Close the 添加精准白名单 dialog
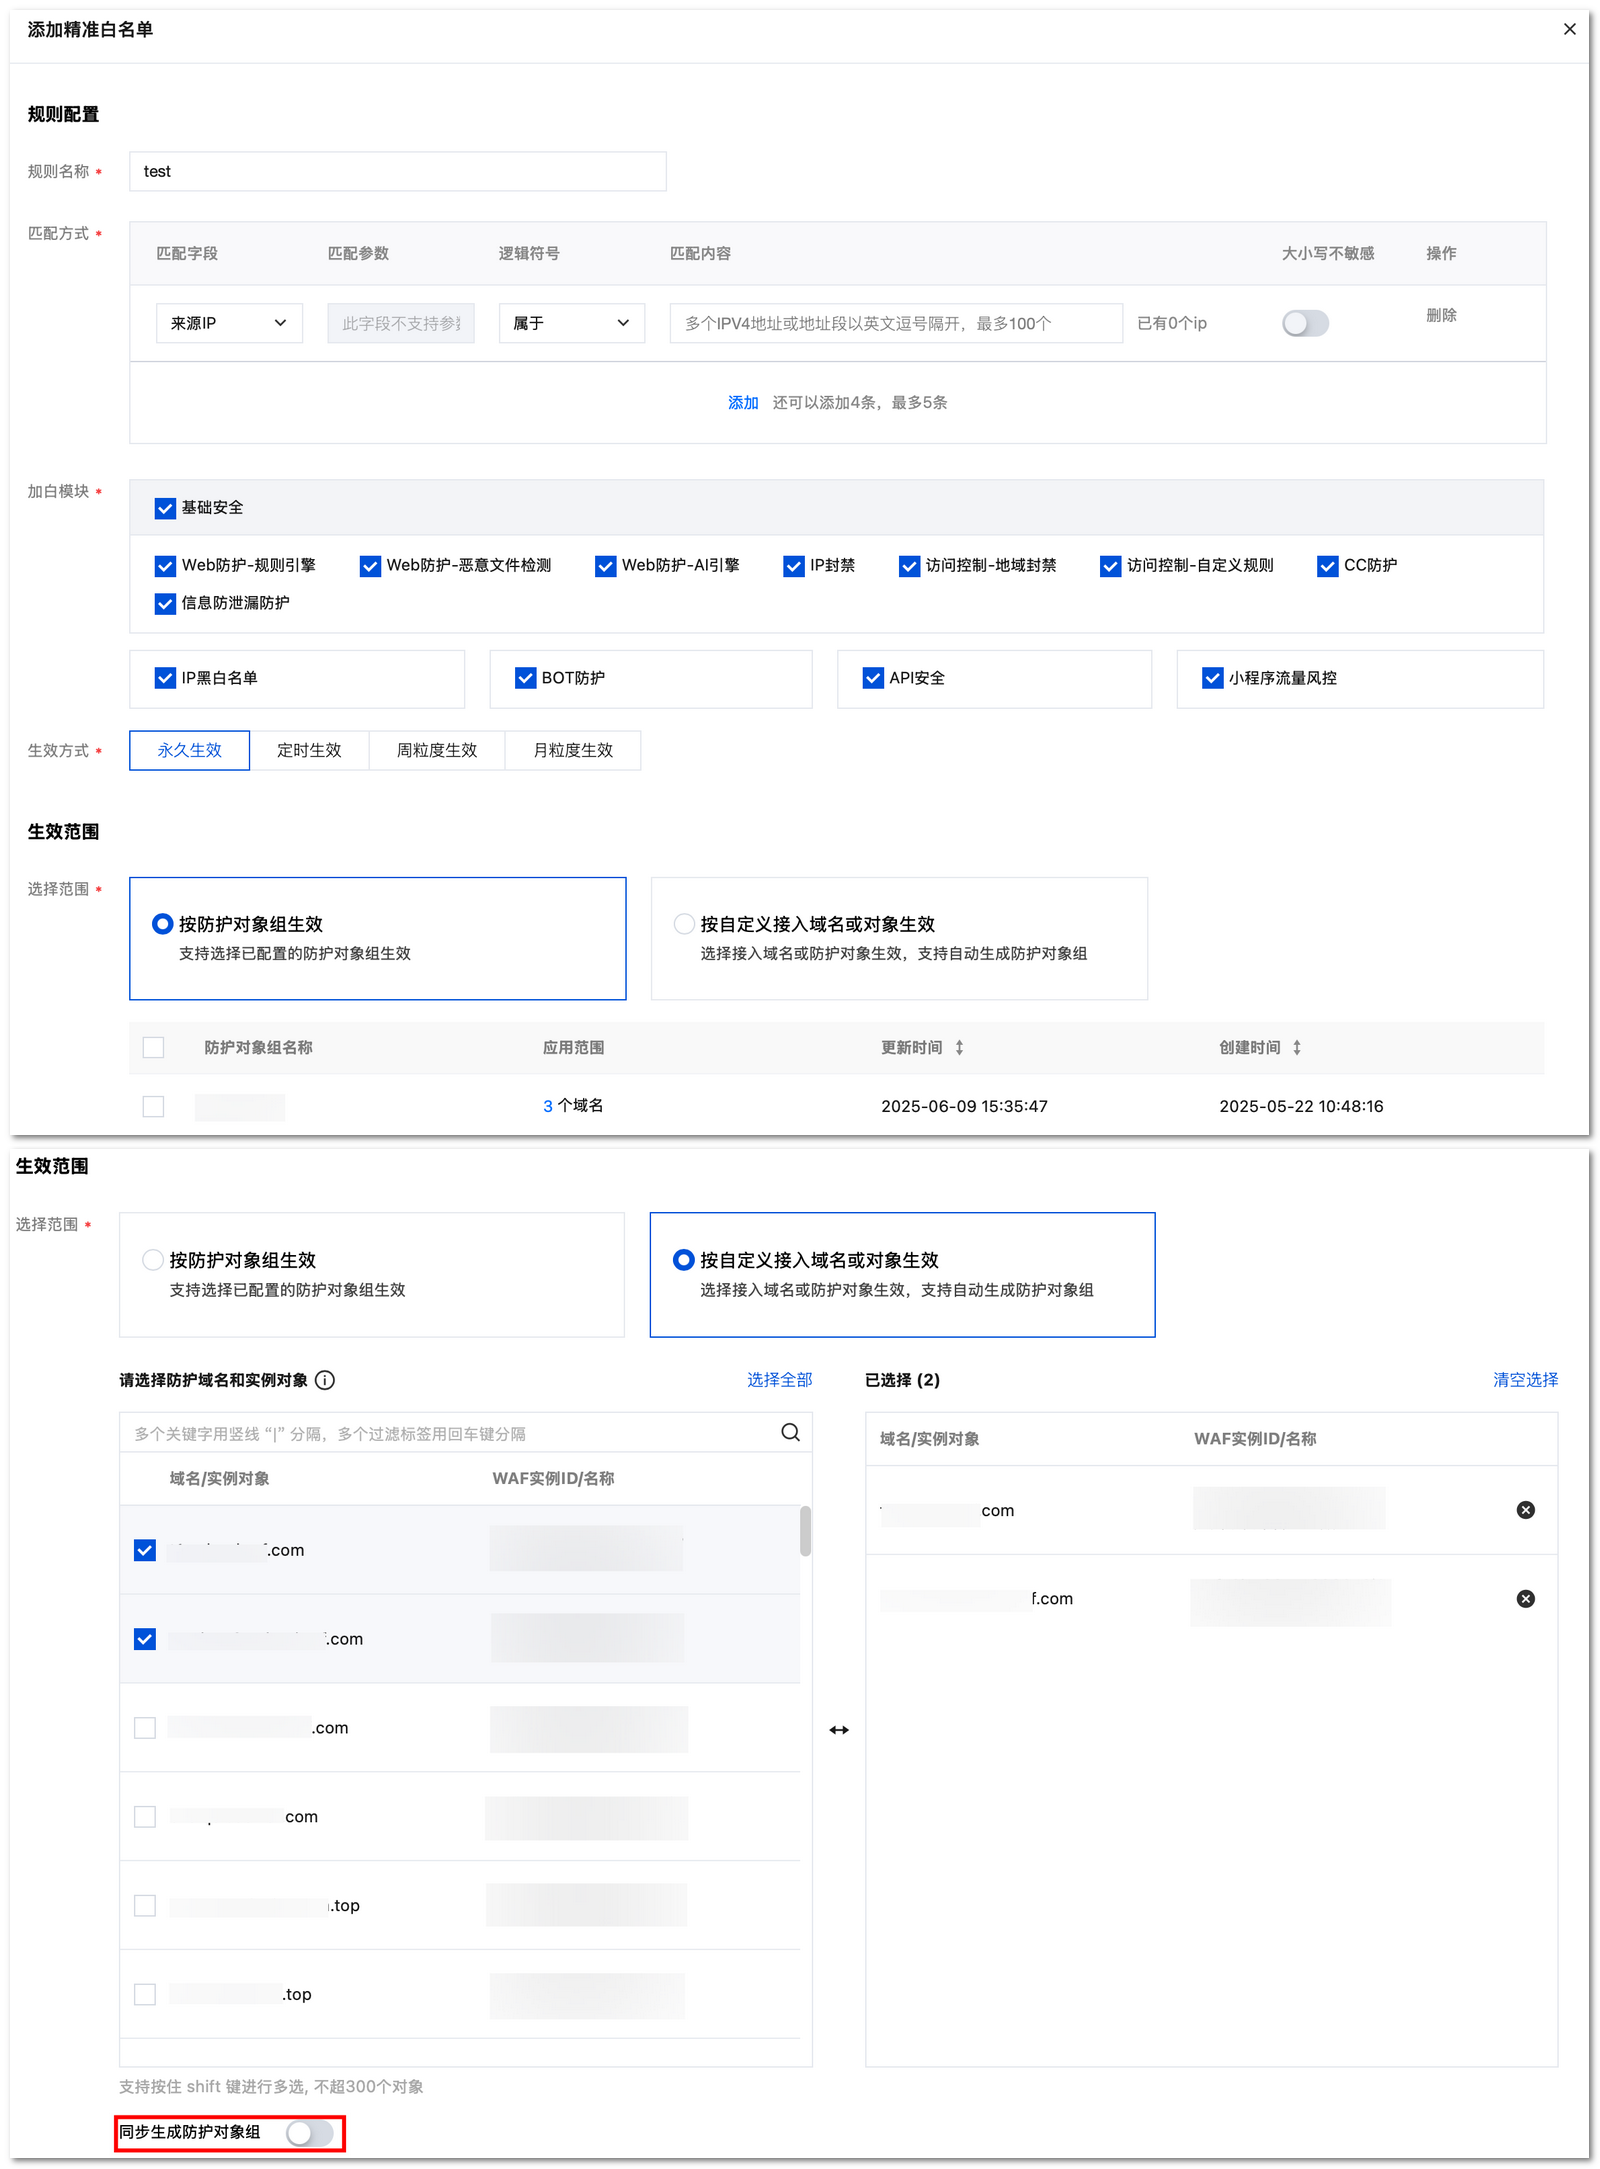1600x2169 pixels. pyautogui.click(x=1569, y=29)
